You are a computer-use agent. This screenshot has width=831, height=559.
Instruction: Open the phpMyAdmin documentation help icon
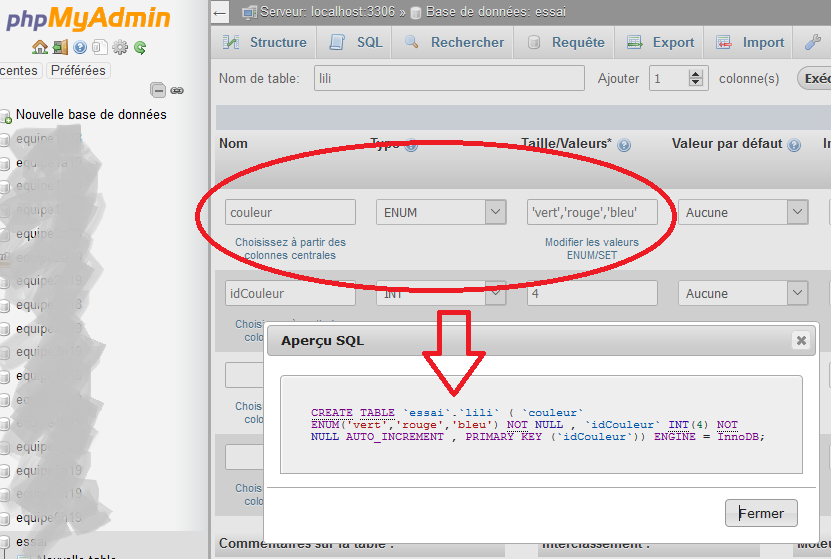tap(80, 47)
